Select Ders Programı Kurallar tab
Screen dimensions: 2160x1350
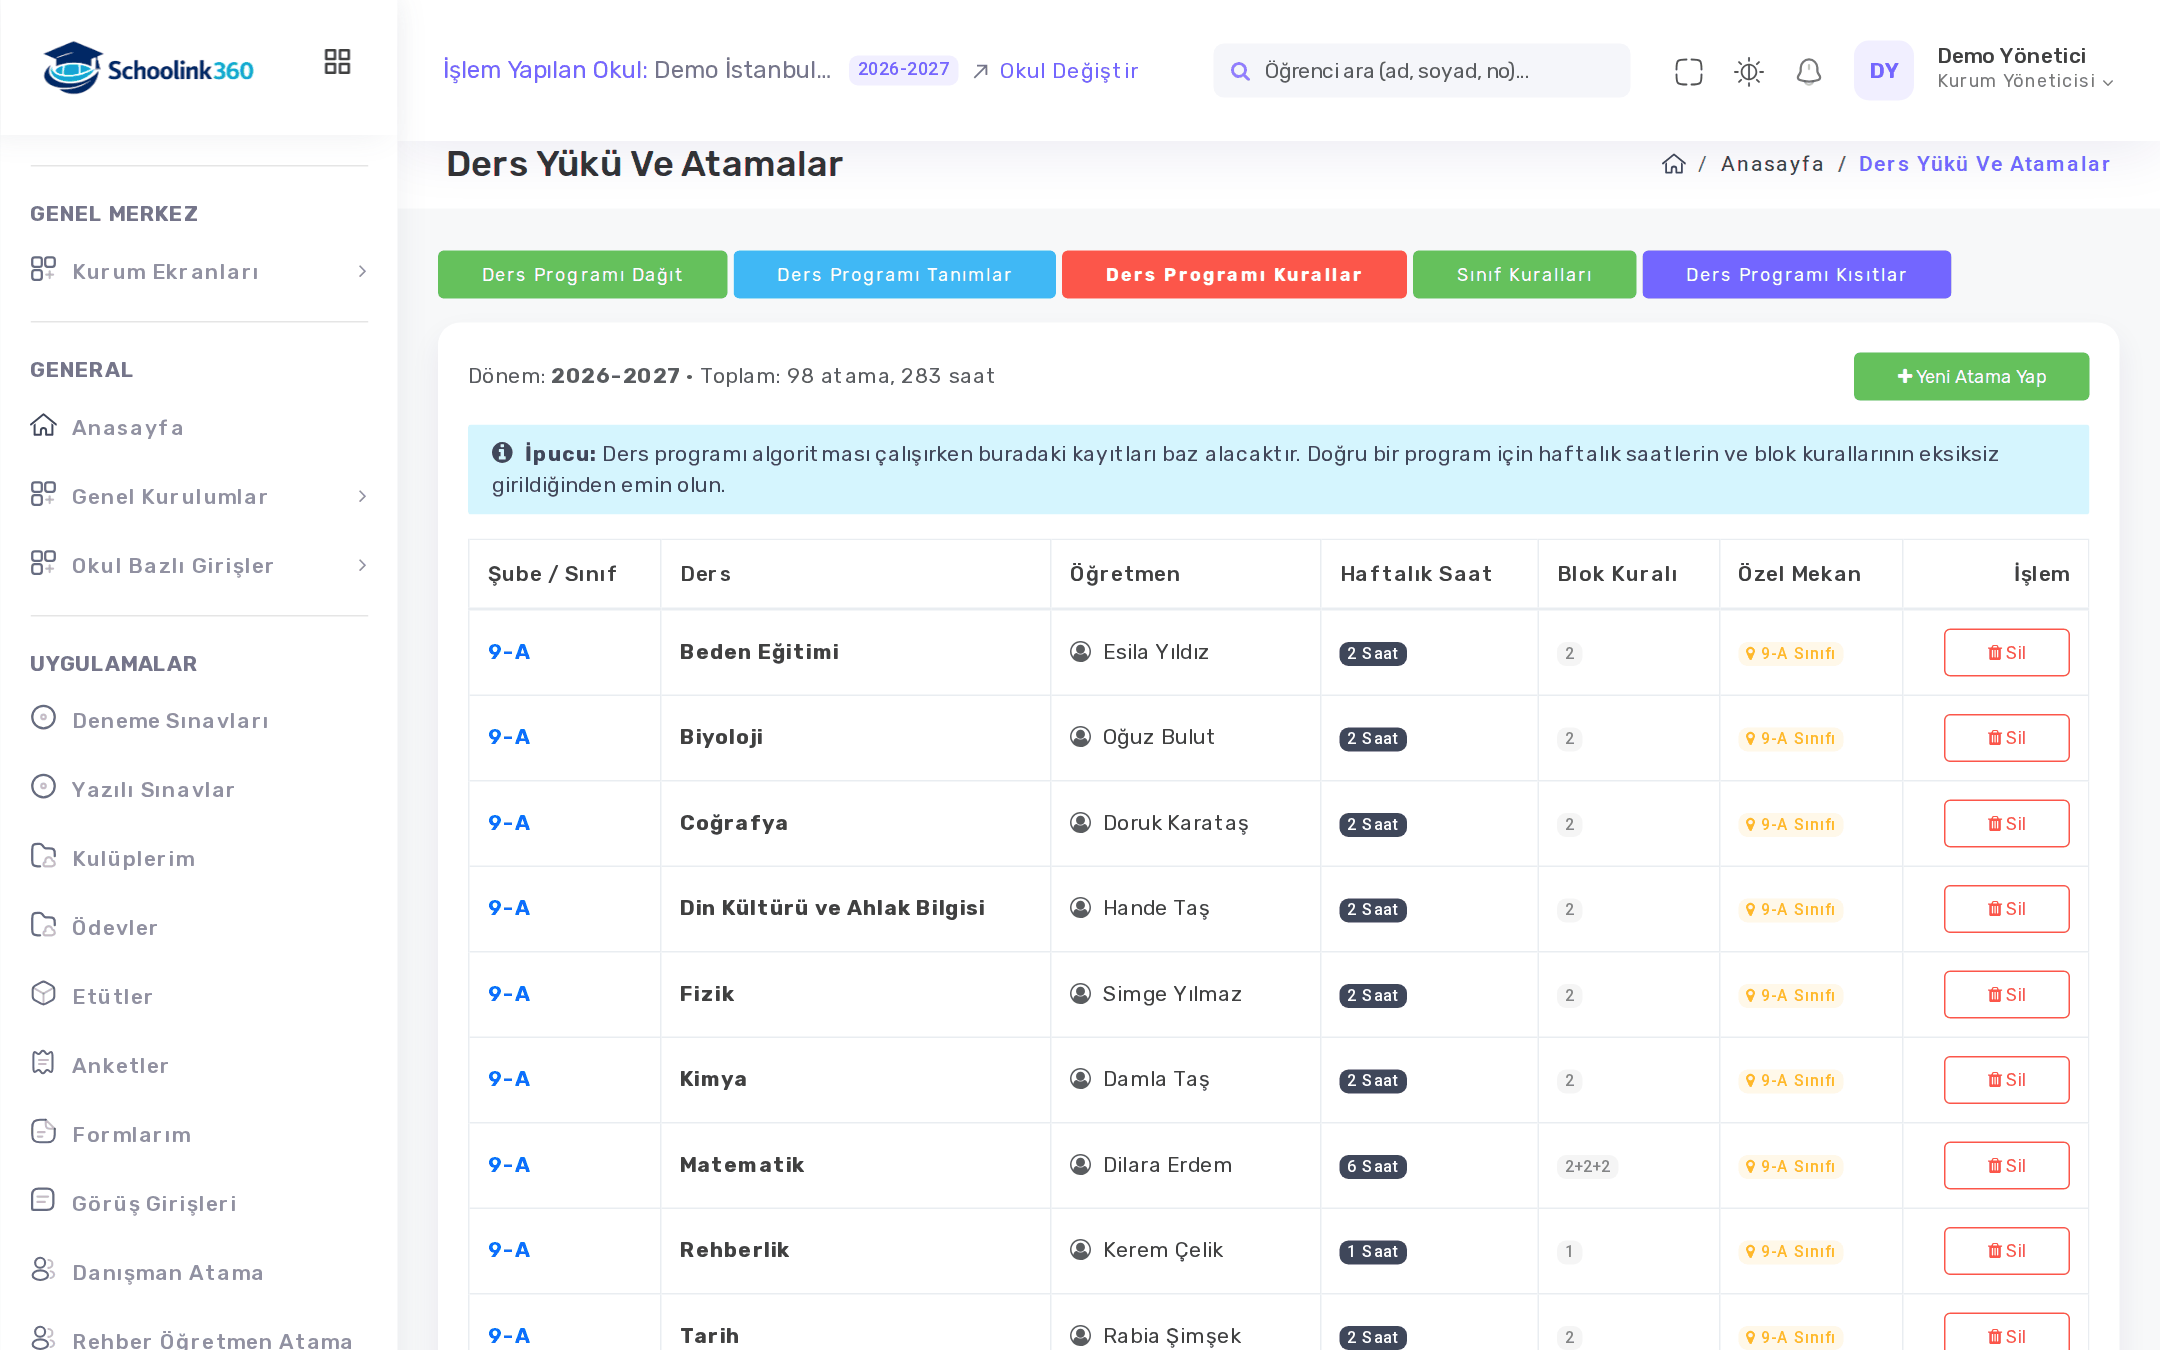[1234, 274]
